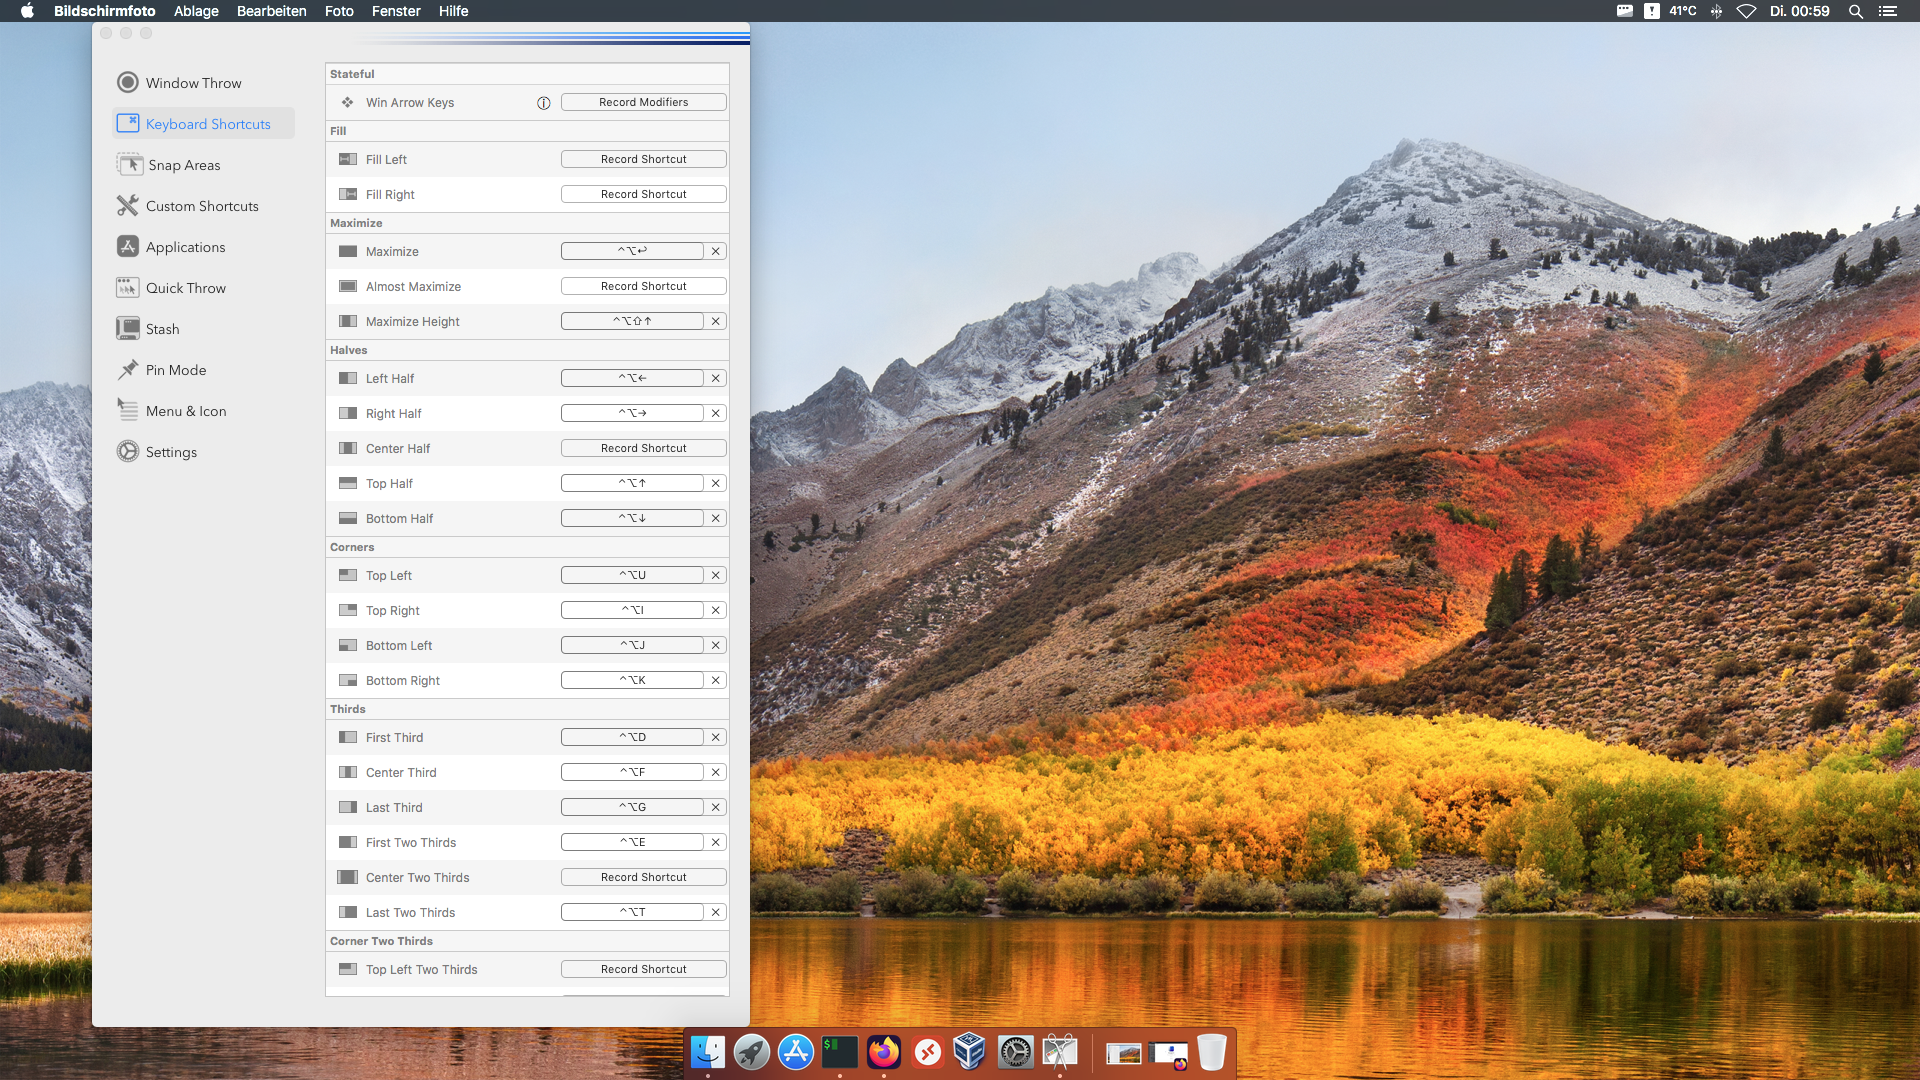Edit the Bottom Right shortcut field
This screenshot has width=1920, height=1080.
(632, 680)
